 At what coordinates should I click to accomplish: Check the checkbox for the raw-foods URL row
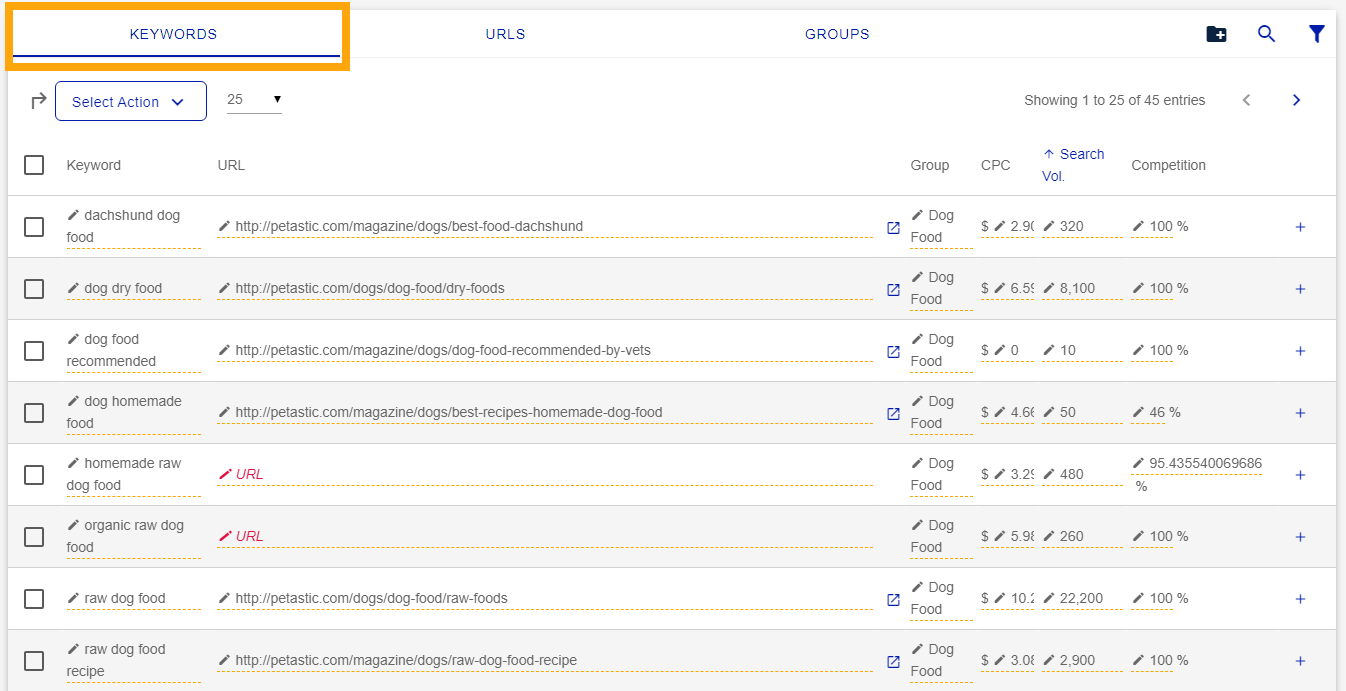34,599
